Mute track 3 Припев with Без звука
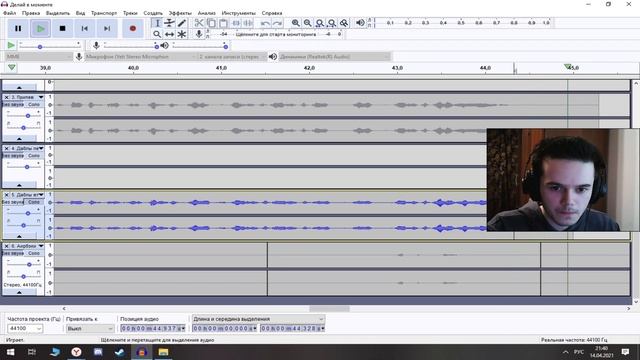Image resolution: width=640 pixels, height=360 pixels. click(13, 104)
